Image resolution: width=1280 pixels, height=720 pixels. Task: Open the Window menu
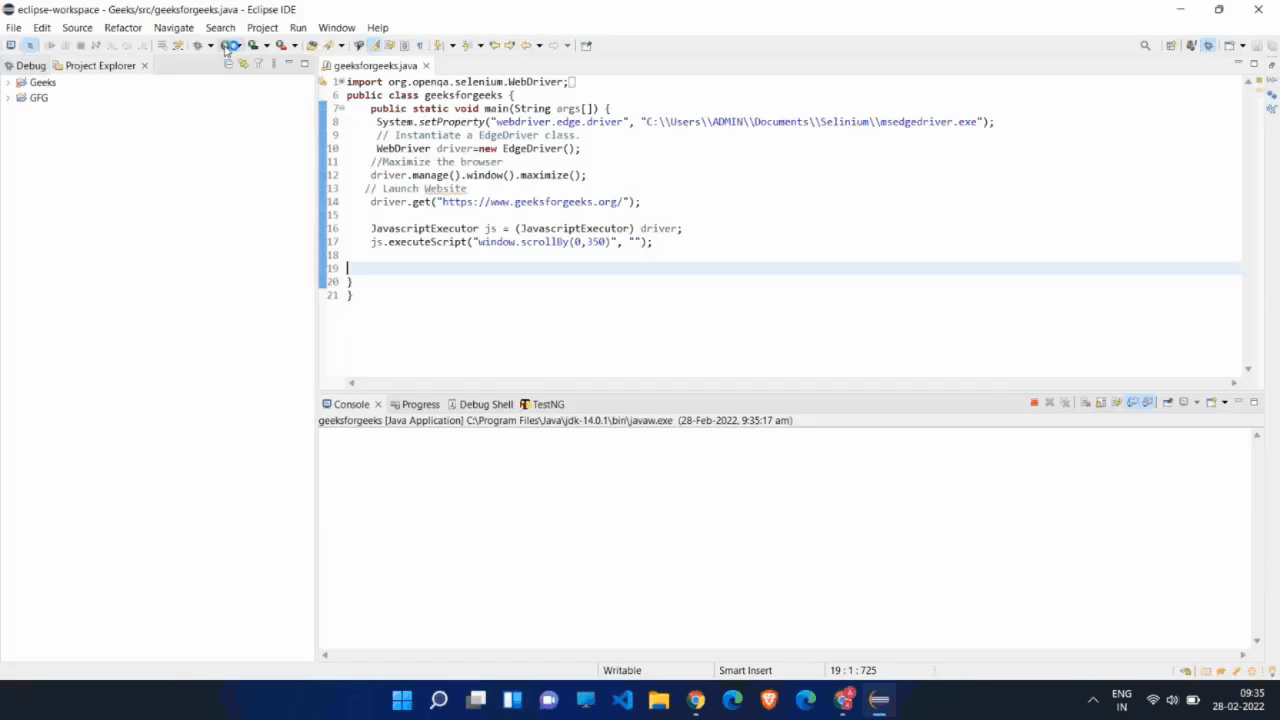point(337,28)
